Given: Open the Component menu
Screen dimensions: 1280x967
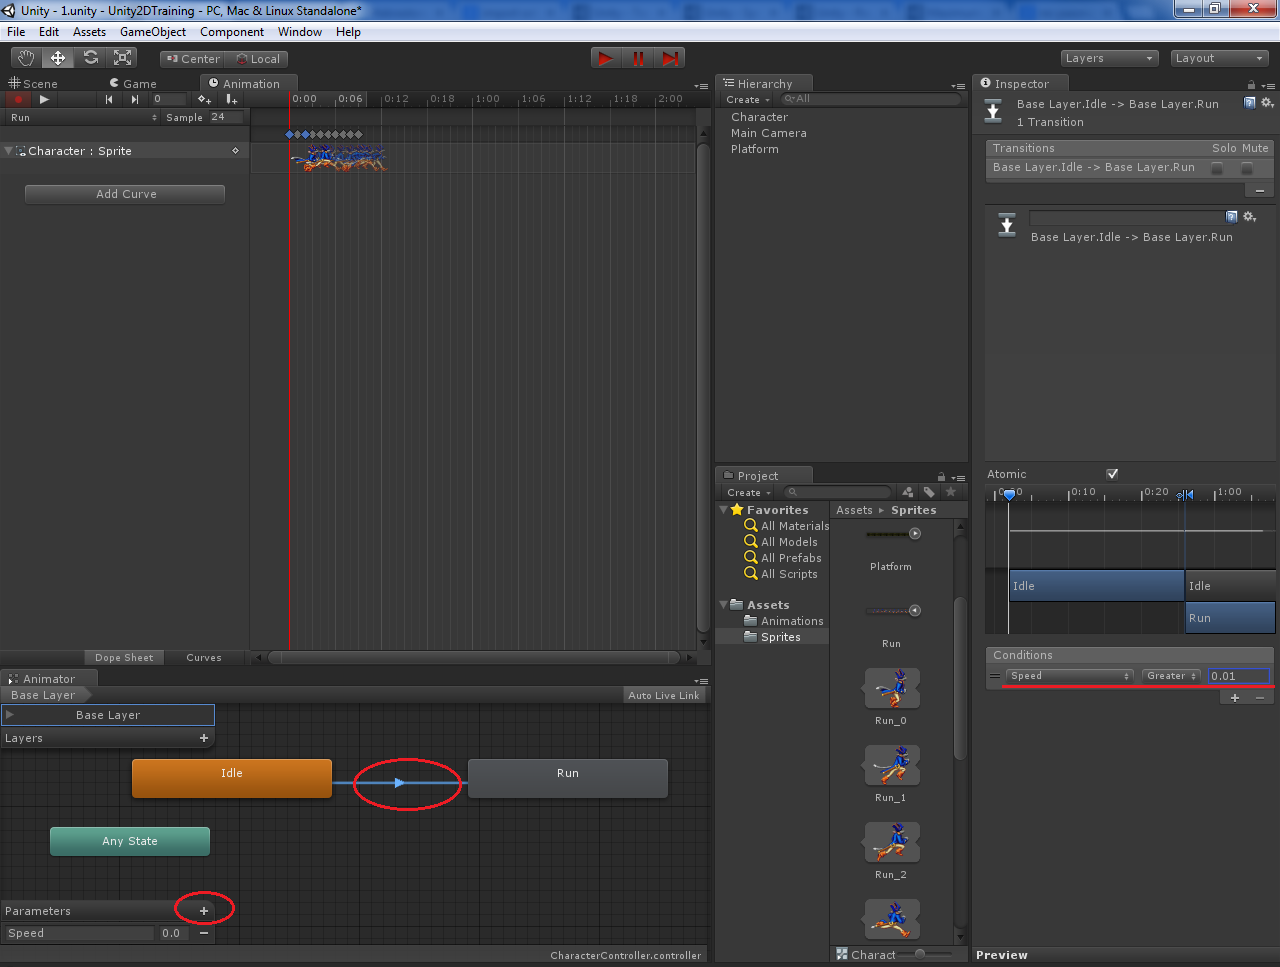Looking at the screenshot, I should click(x=232, y=31).
